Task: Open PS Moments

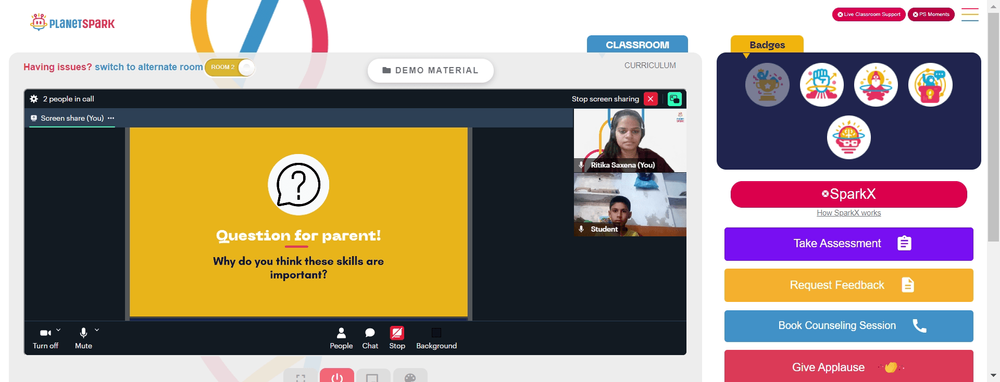Action: point(931,14)
